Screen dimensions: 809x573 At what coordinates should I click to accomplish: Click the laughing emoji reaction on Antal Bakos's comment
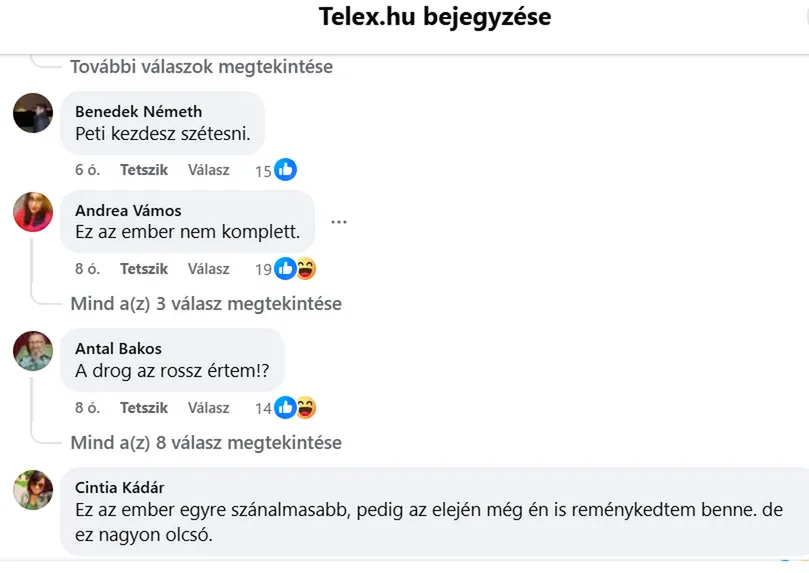(305, 408)
